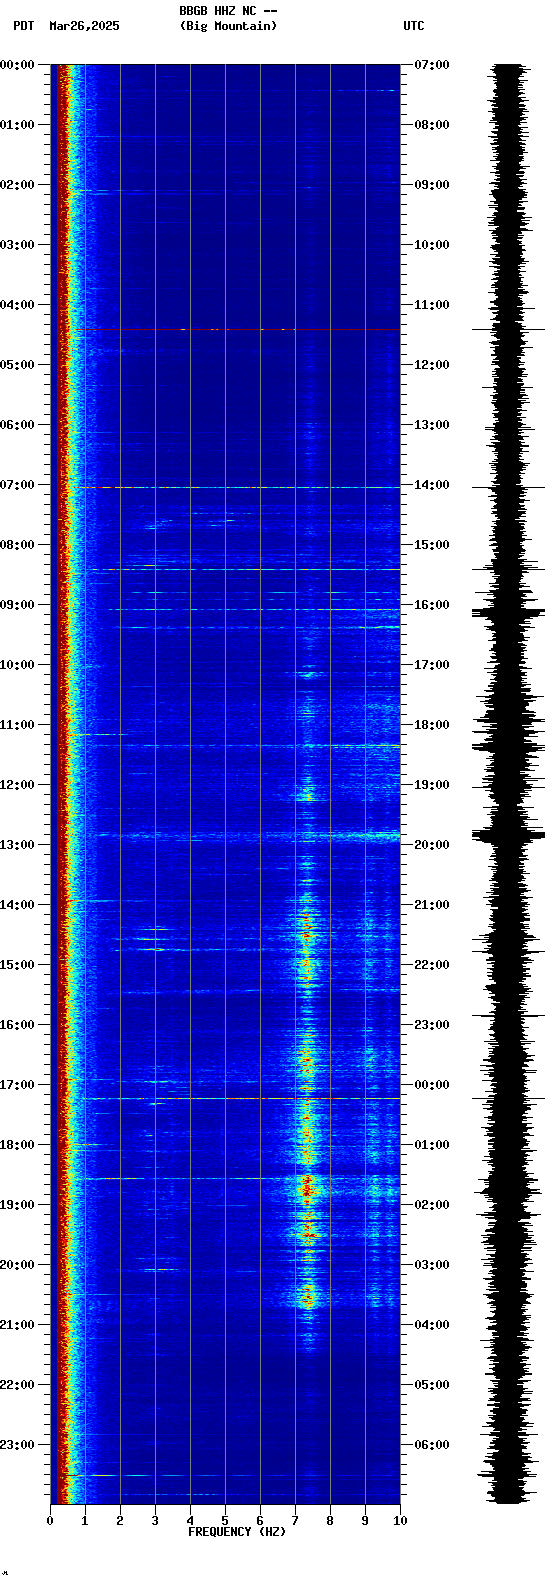Click the 17:00 PDT time label on the left axis
This screenshot has height=1584, width=552.
coord(17,1085)
